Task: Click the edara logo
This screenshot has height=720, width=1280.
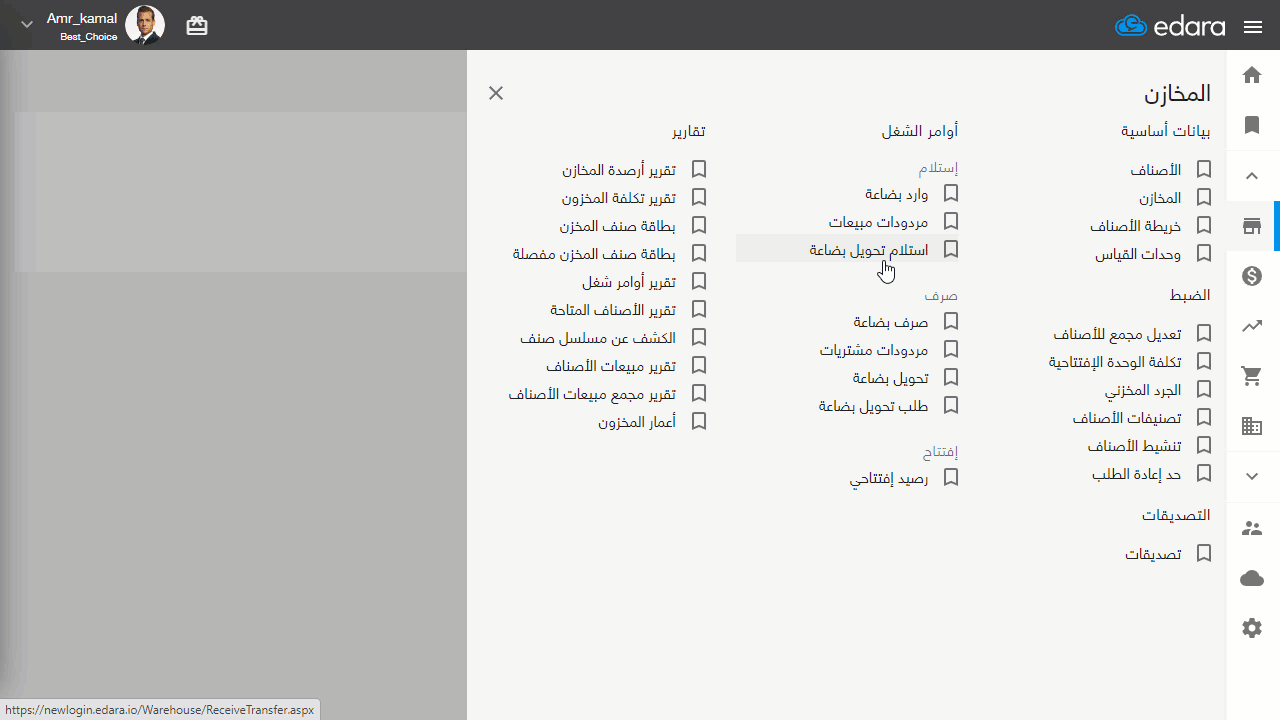Action: pyautogui.click(x=1170, y=26)
